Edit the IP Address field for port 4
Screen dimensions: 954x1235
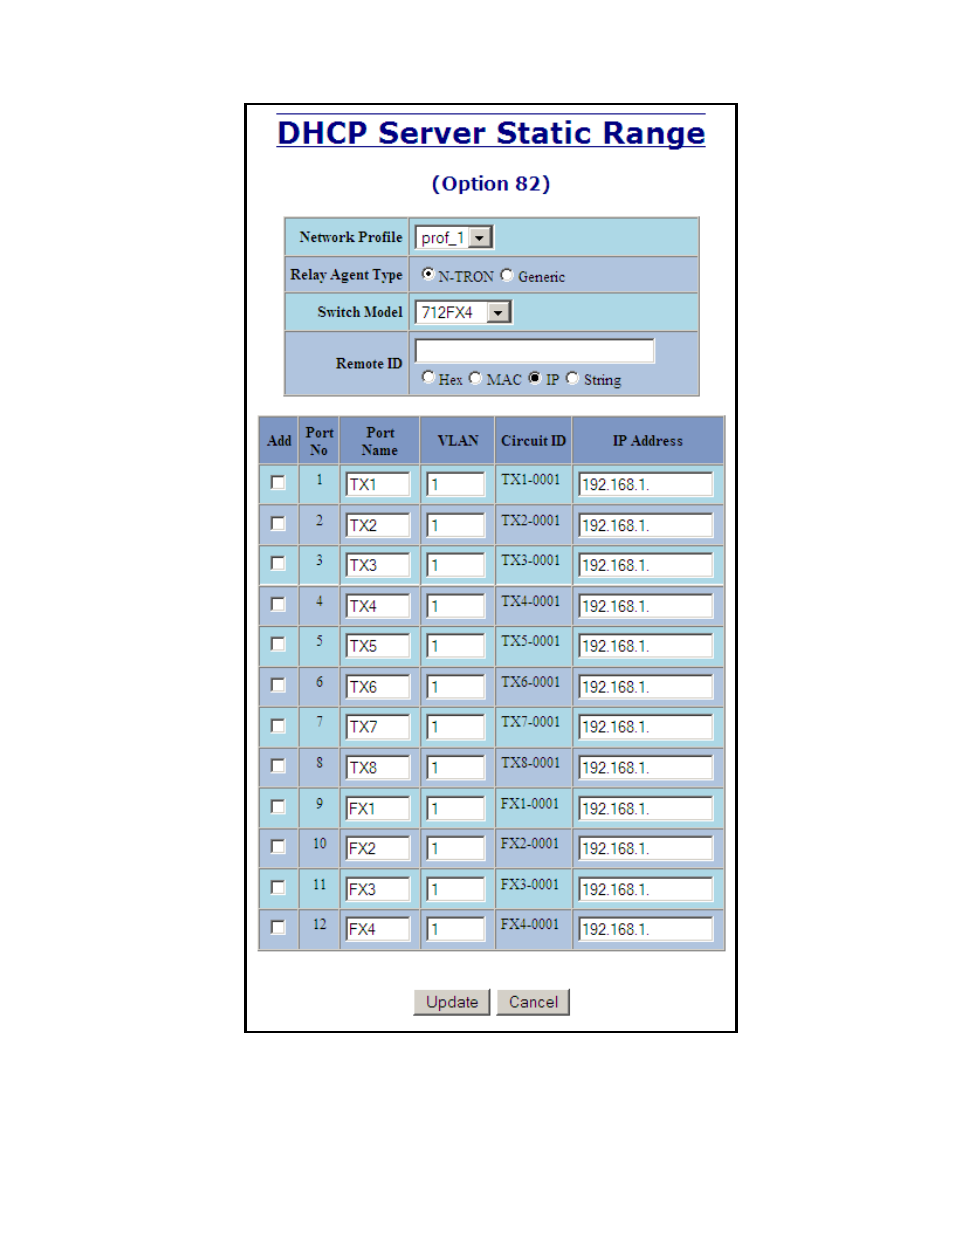coord(646,606)
